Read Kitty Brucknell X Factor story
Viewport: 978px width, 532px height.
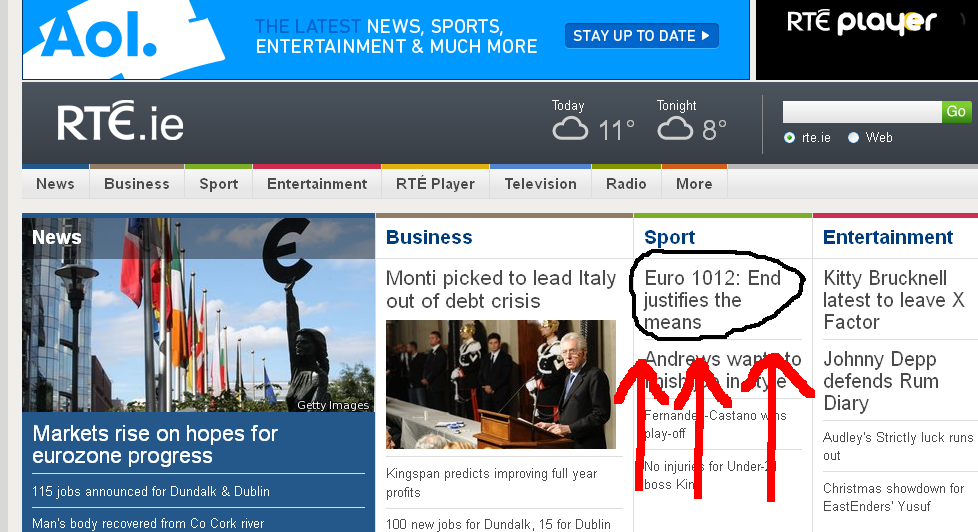[x=893, y=300]
